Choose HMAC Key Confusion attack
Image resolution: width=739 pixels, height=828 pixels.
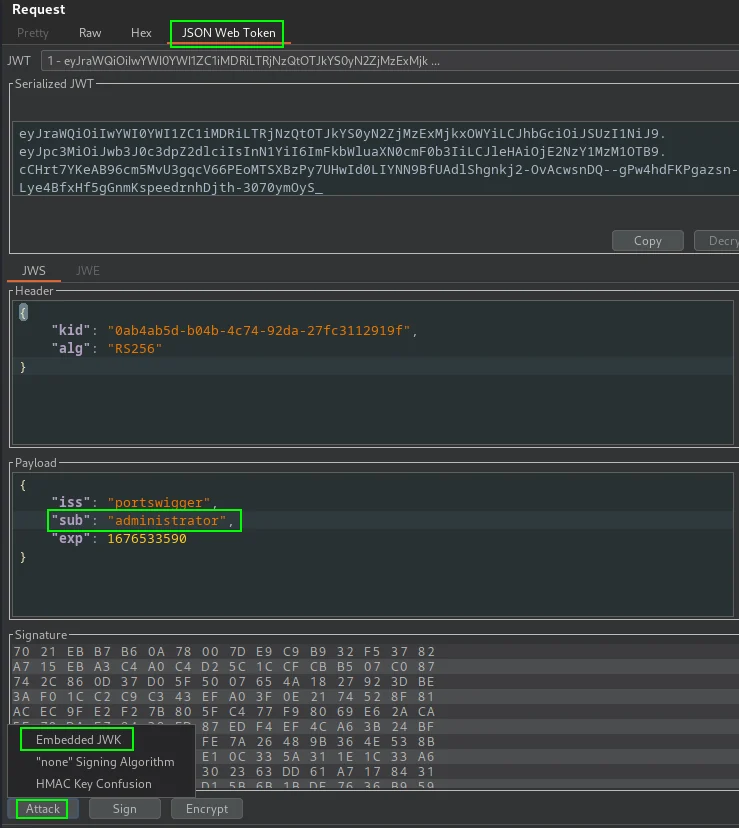click(x=93, y=784)
